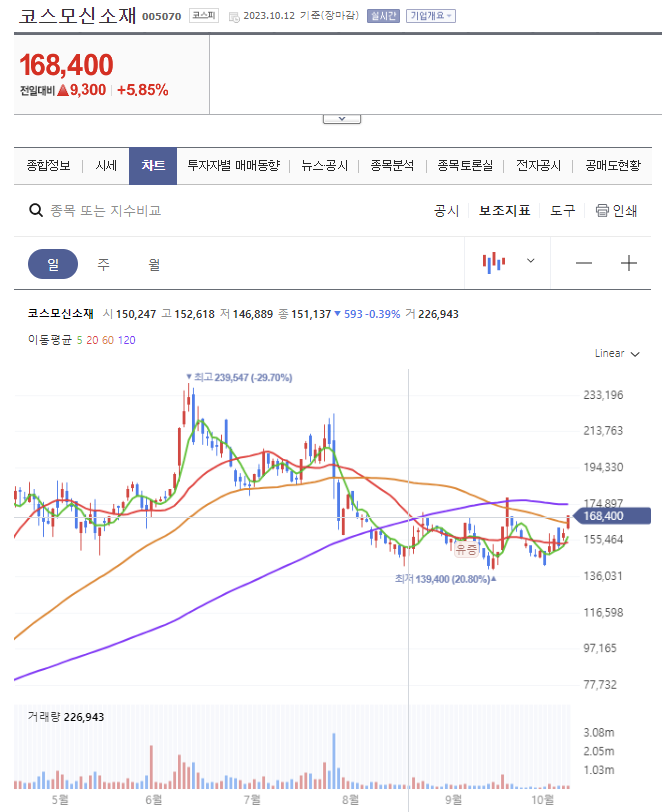
Task: Click the 종목 또는 지수비교 search field
Action: (x=105, y=211)
